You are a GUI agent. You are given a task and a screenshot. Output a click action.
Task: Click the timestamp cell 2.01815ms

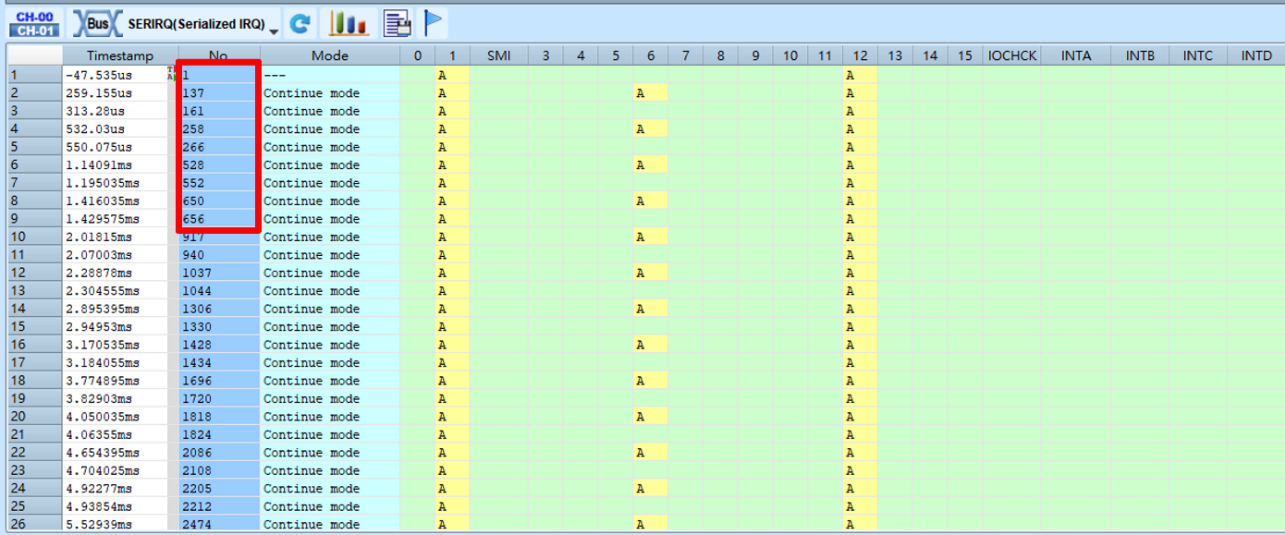click(x=115, y=237)
